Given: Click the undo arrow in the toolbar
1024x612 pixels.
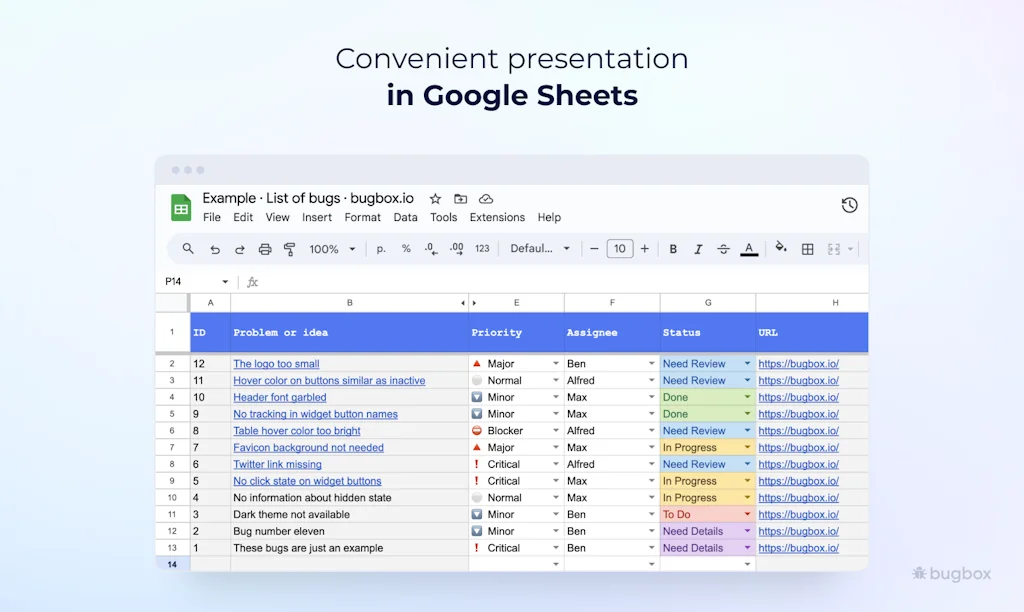Looking at the screenshot, I should [x=214, y=249].
